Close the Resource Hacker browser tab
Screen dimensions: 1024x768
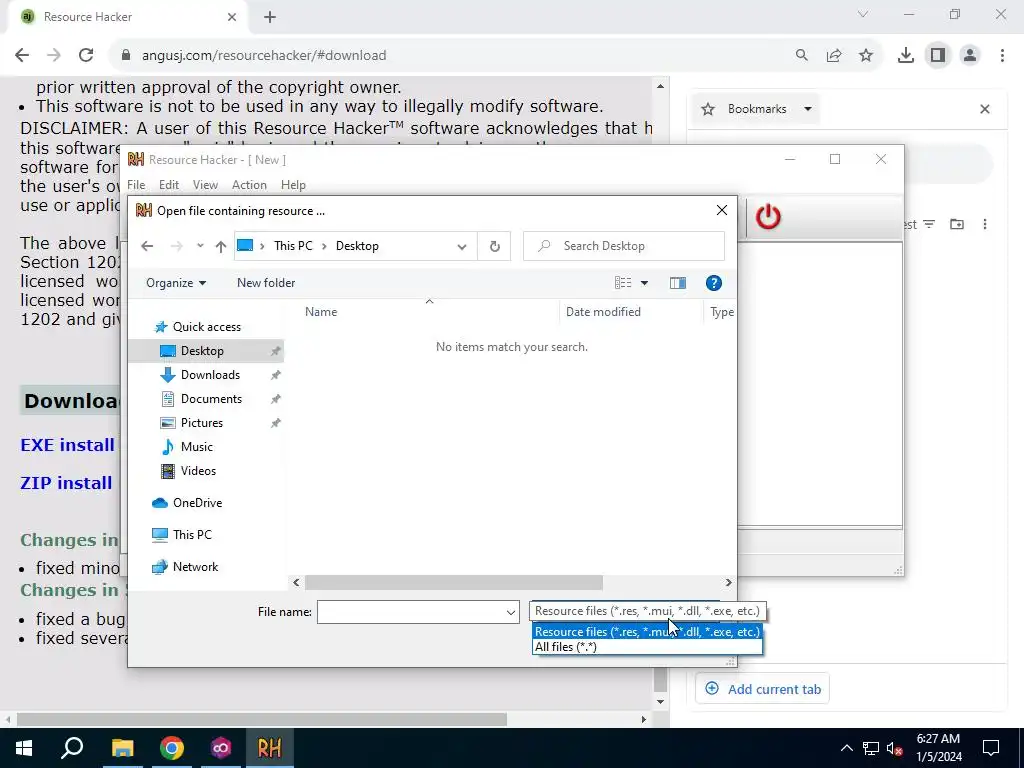pos(232,17)
